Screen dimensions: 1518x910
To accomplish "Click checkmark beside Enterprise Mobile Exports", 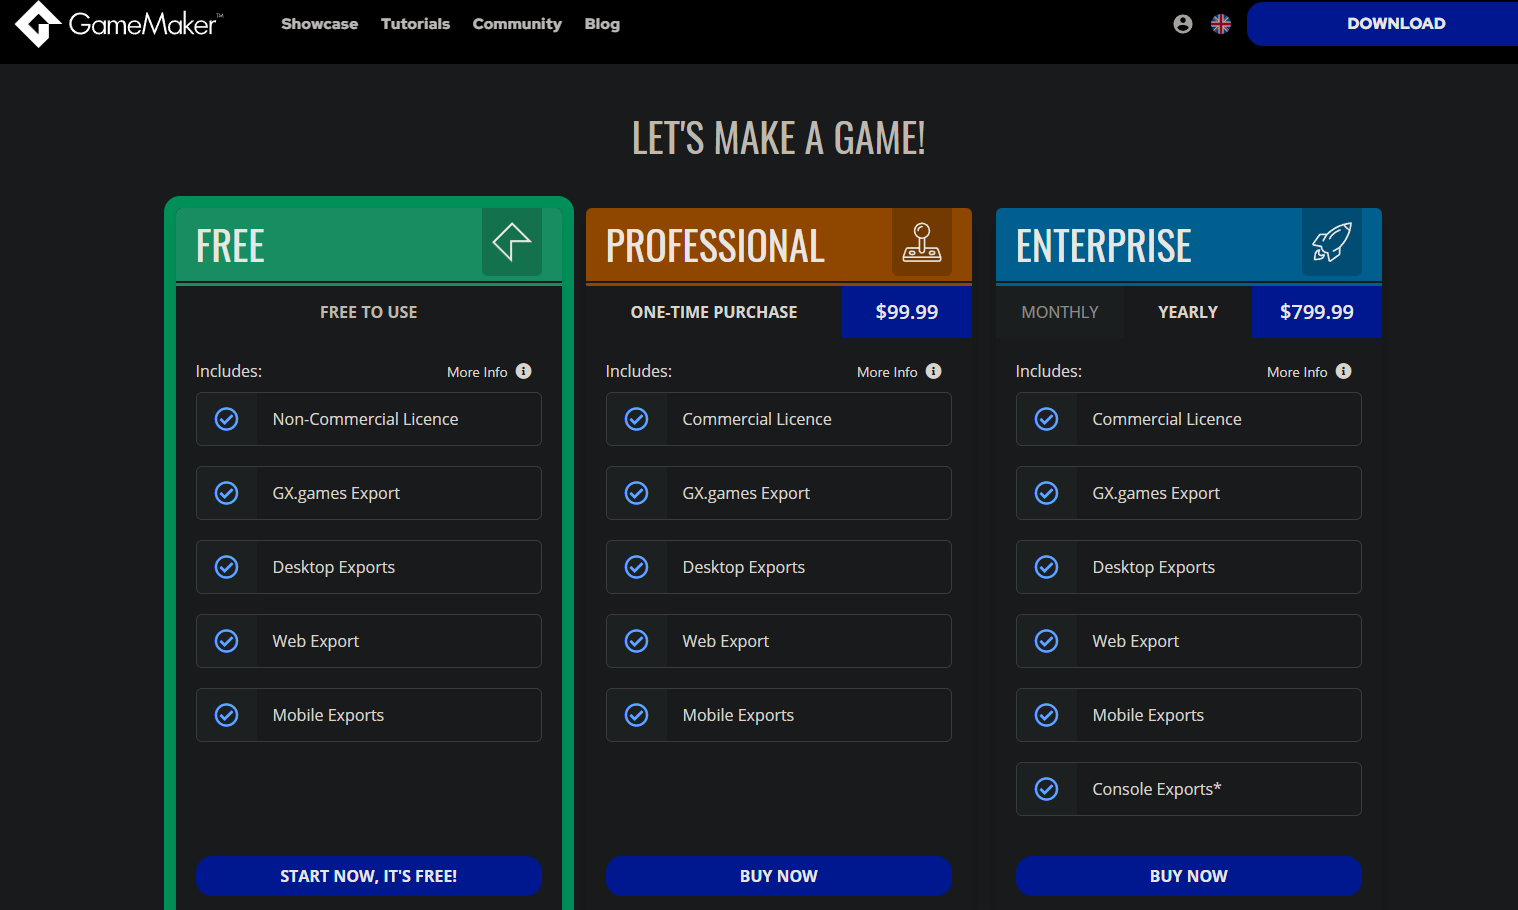I will point(1047,715).
